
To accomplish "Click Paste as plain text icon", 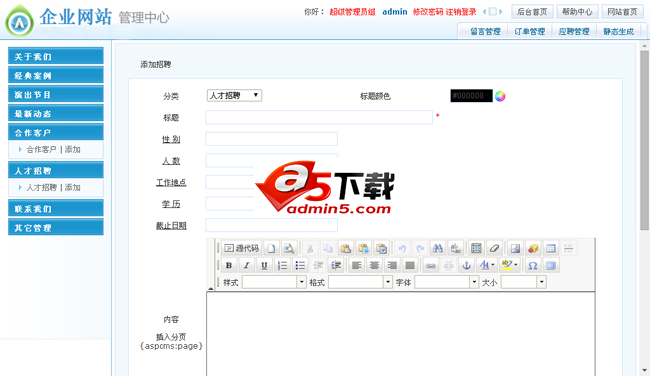I will [363, 248].
